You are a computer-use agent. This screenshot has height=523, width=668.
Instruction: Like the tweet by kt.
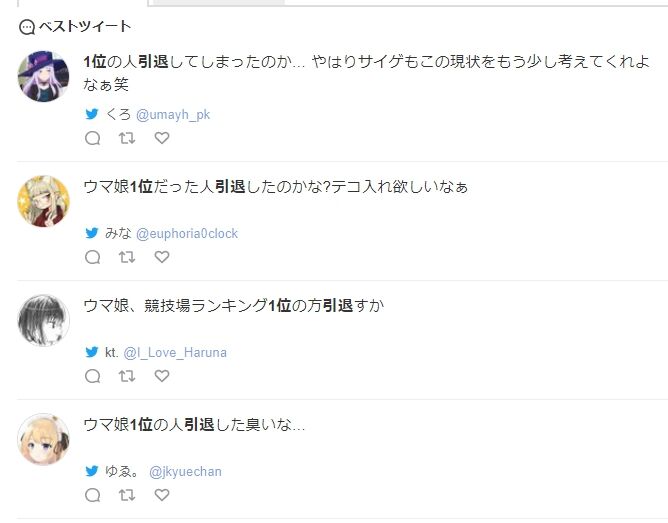tap(162, 377)
